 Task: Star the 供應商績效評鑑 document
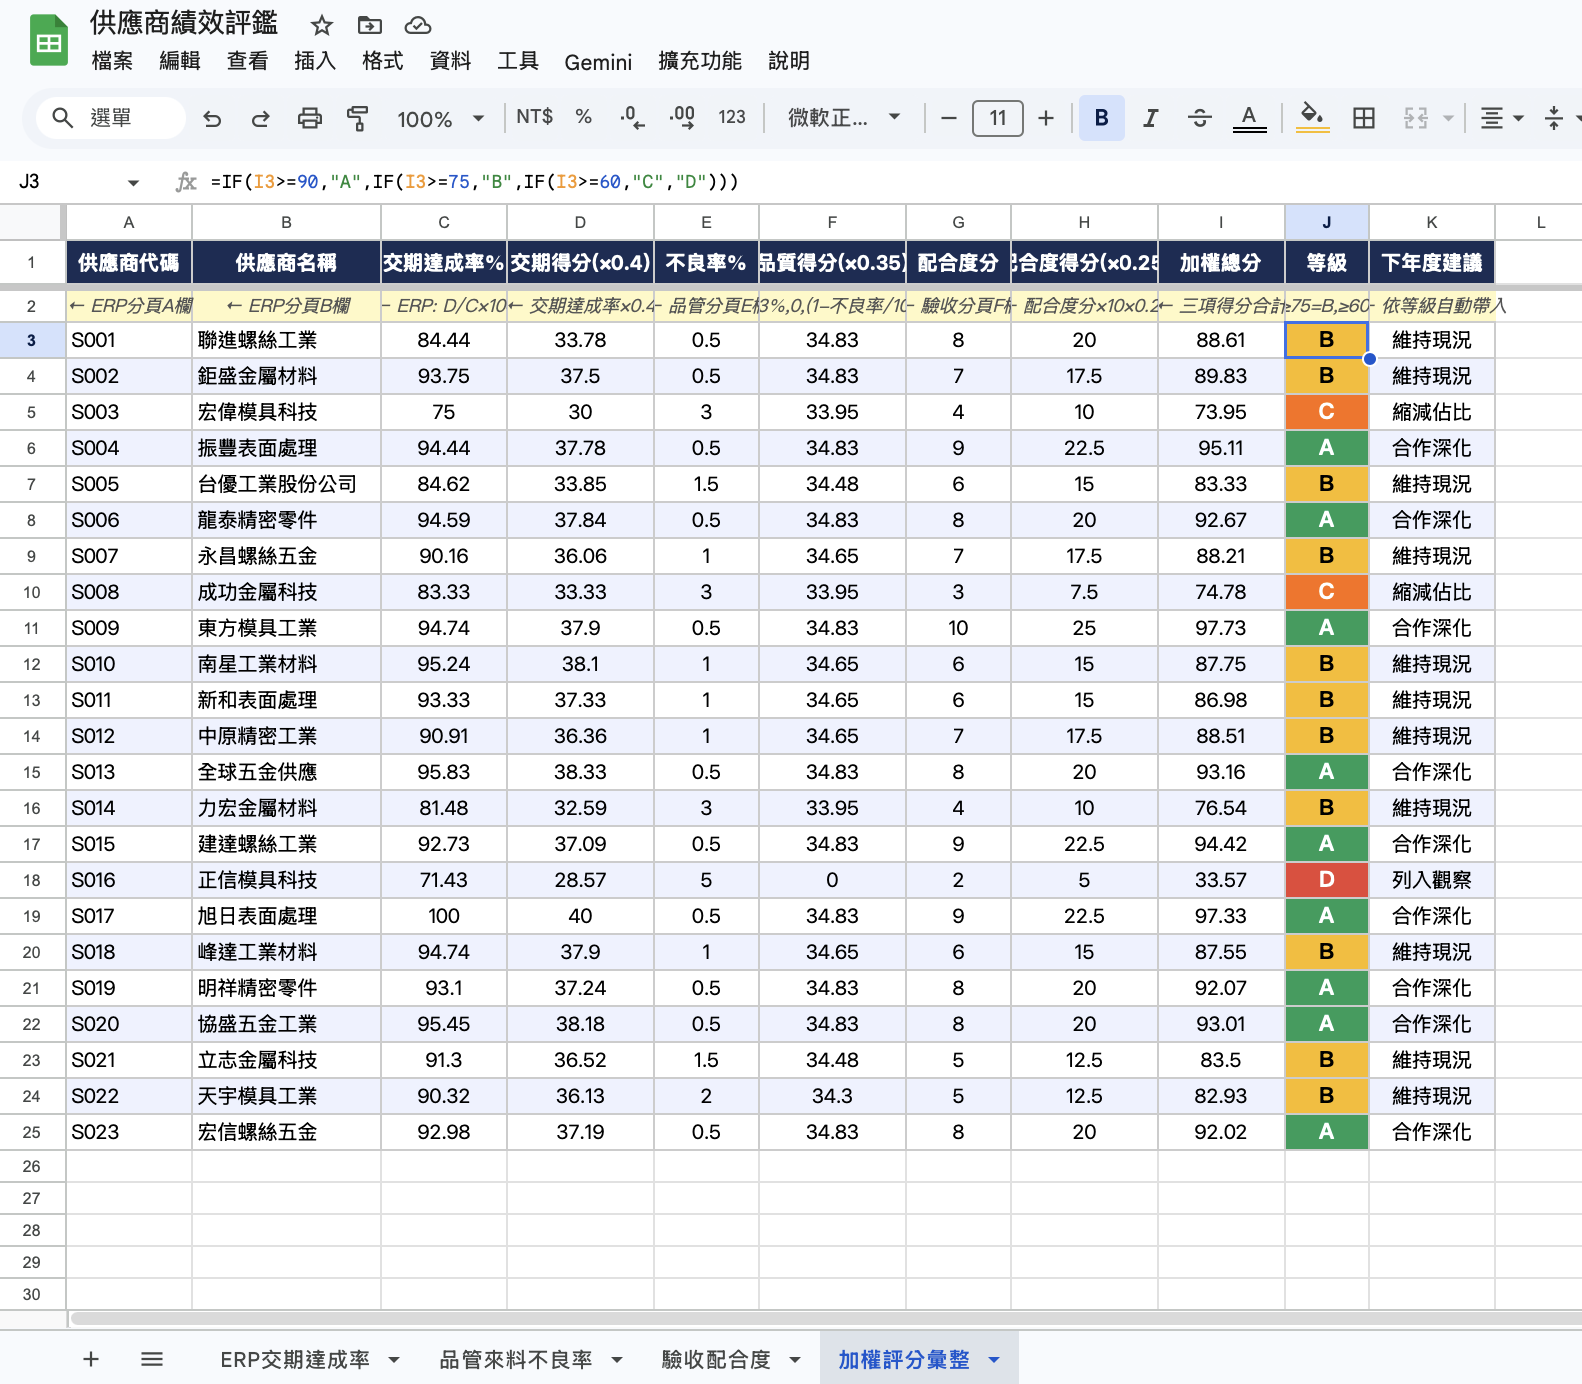321,25
